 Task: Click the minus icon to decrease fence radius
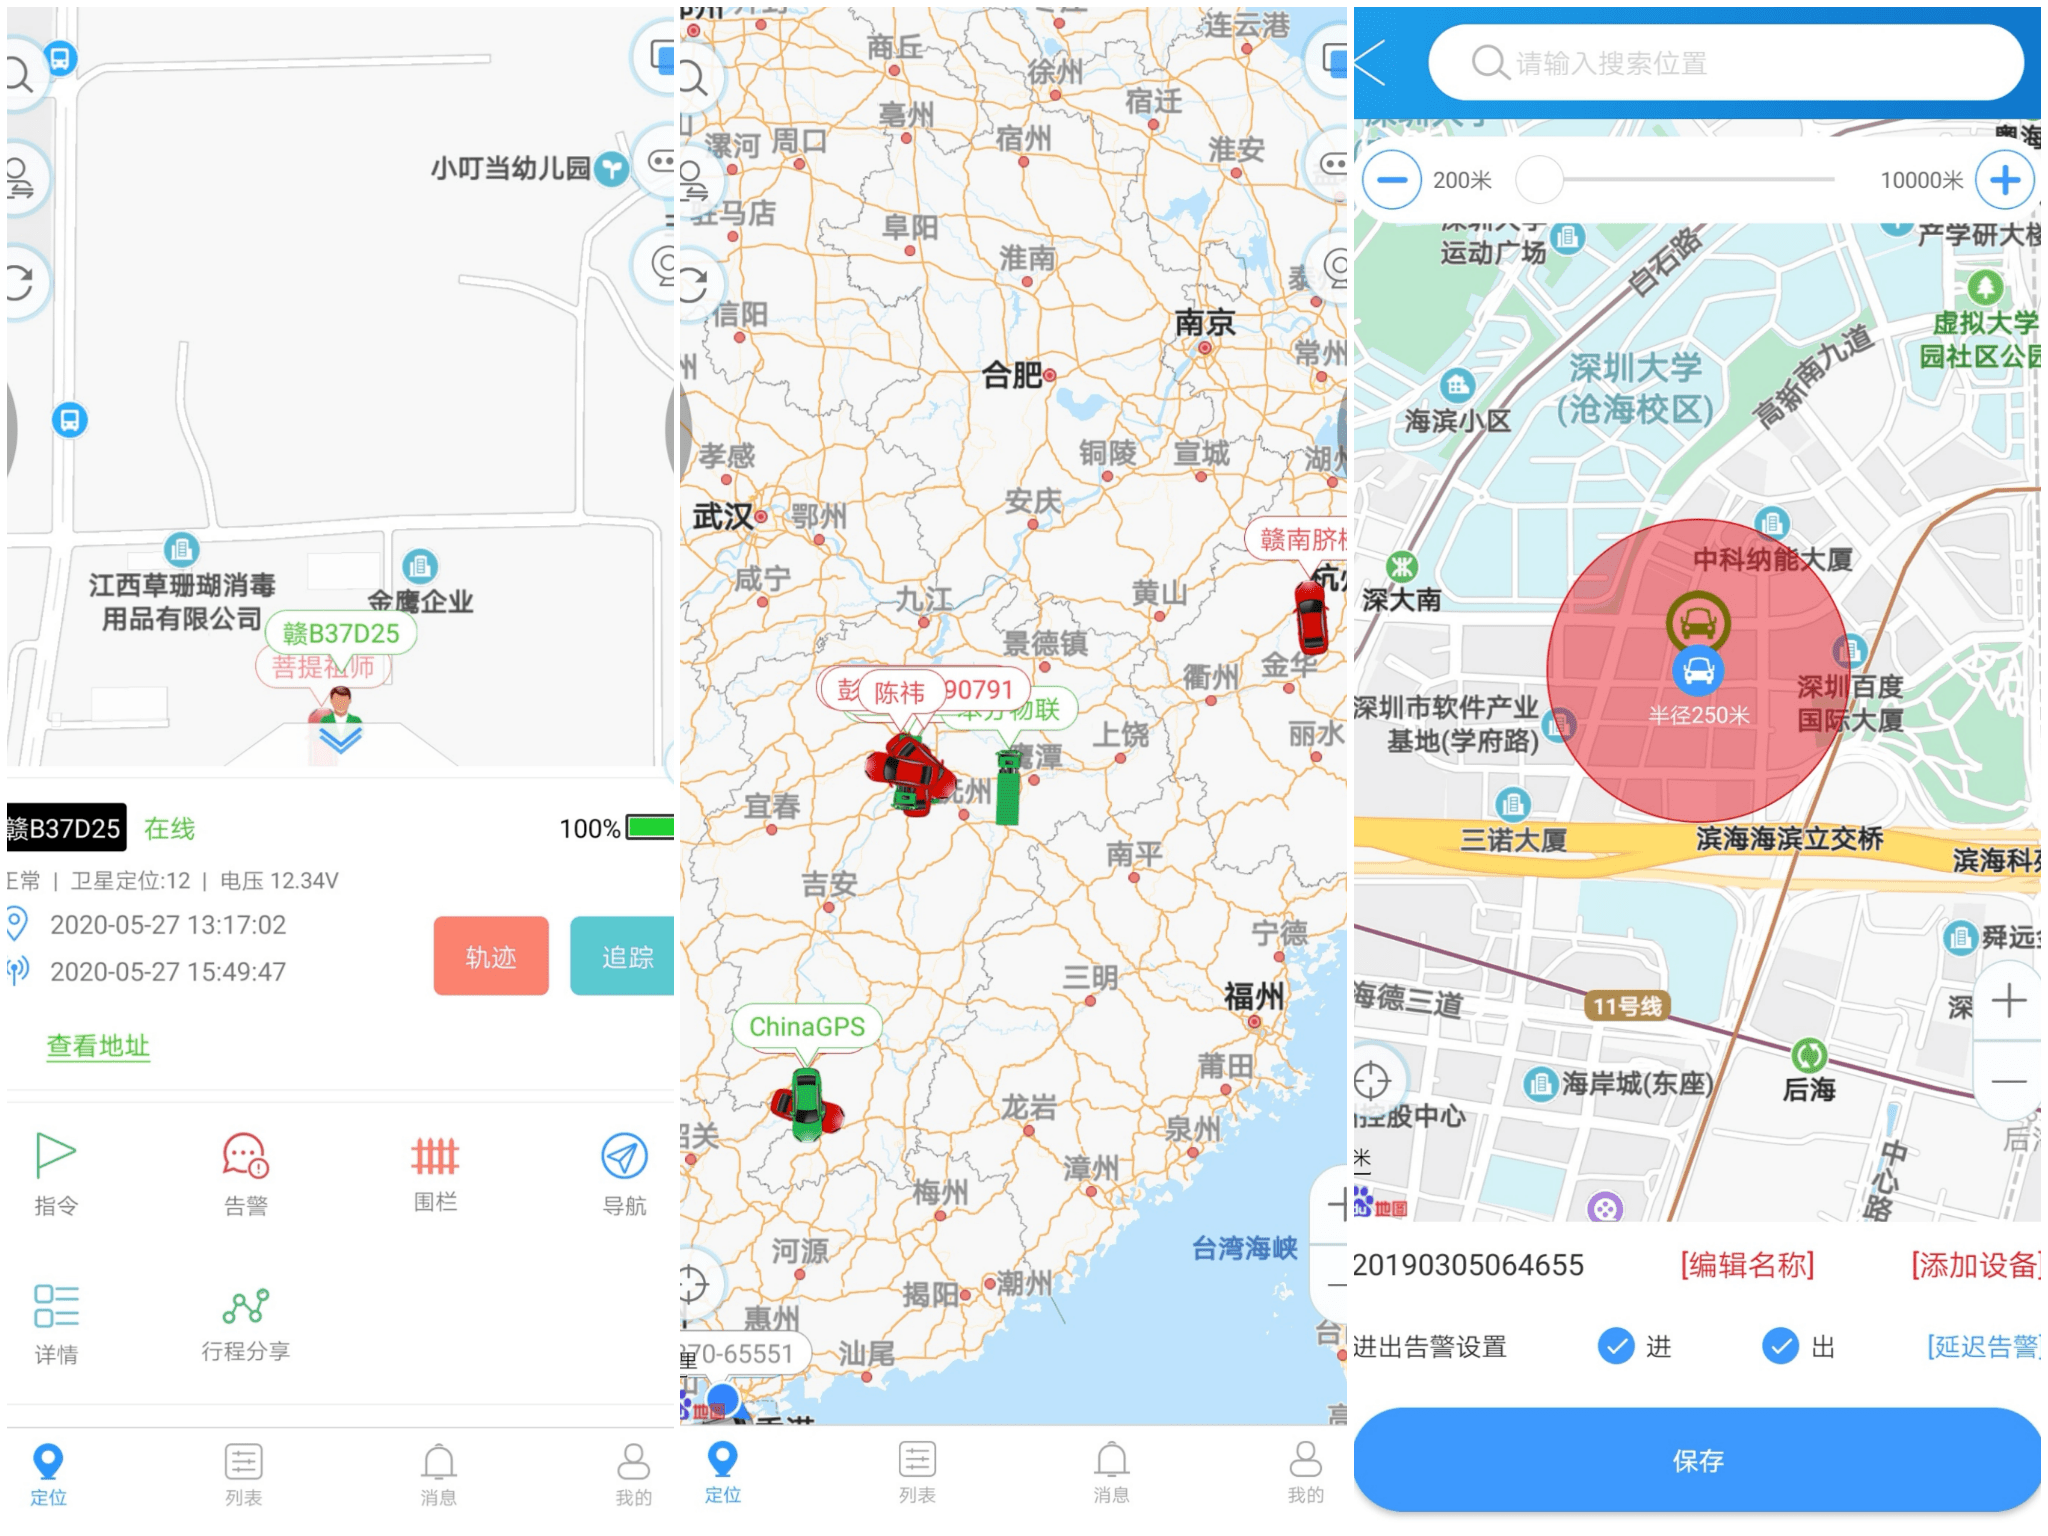pos(1391,180)
